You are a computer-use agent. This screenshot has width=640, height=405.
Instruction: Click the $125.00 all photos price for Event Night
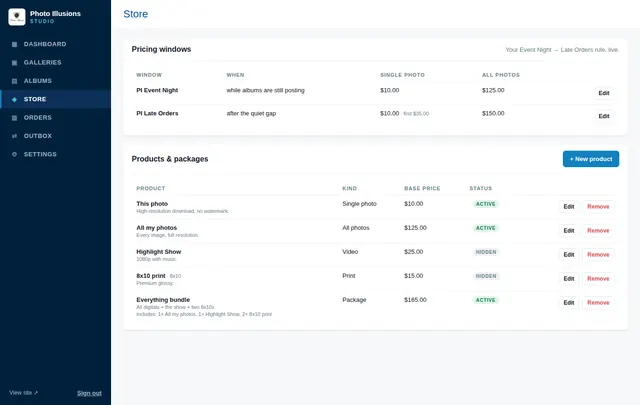[x=493, y=90]
